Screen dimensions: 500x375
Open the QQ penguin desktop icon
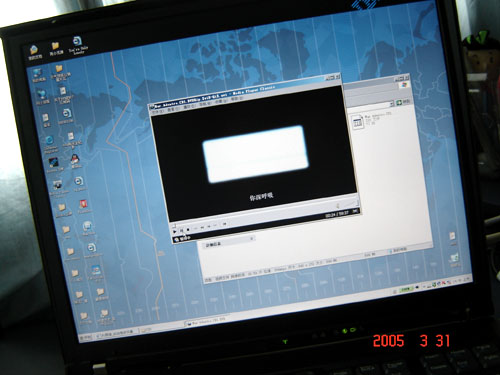(76, 160)
